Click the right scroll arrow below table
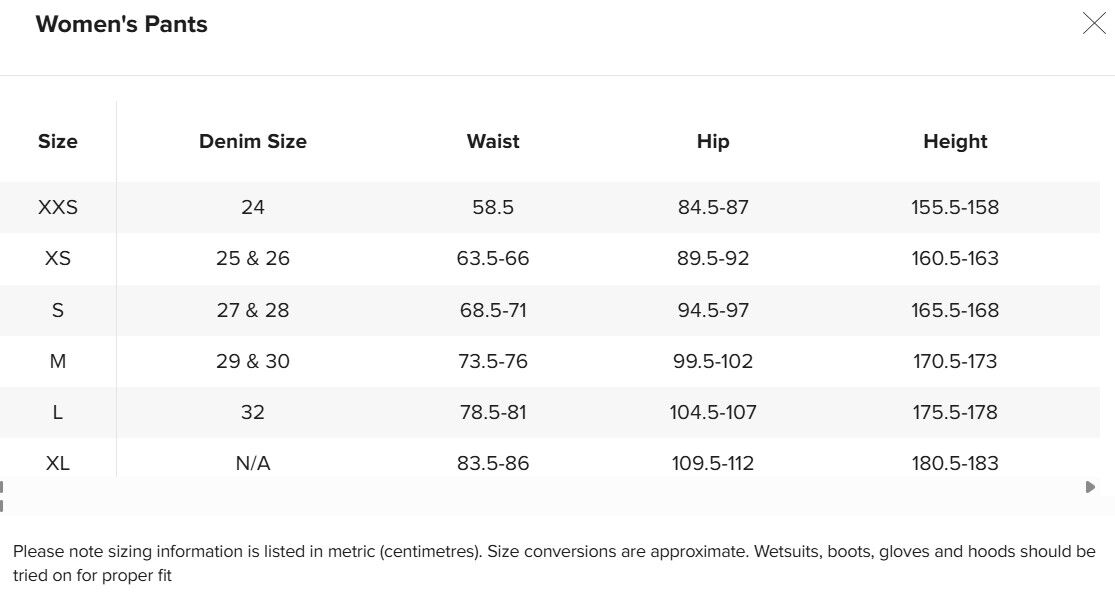This screenshot has height=602, width=1115. coord(1090,488)
